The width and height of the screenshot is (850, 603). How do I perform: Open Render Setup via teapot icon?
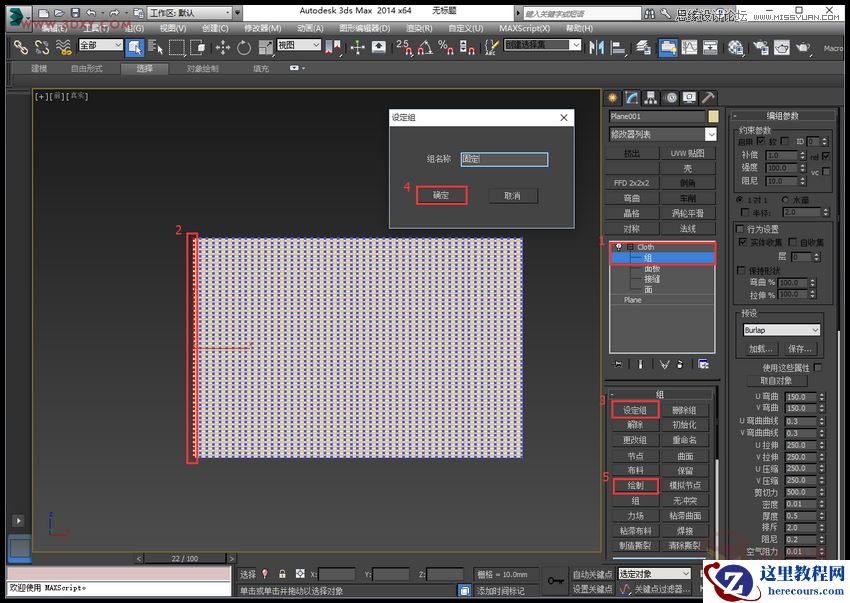tap(760, 47)
